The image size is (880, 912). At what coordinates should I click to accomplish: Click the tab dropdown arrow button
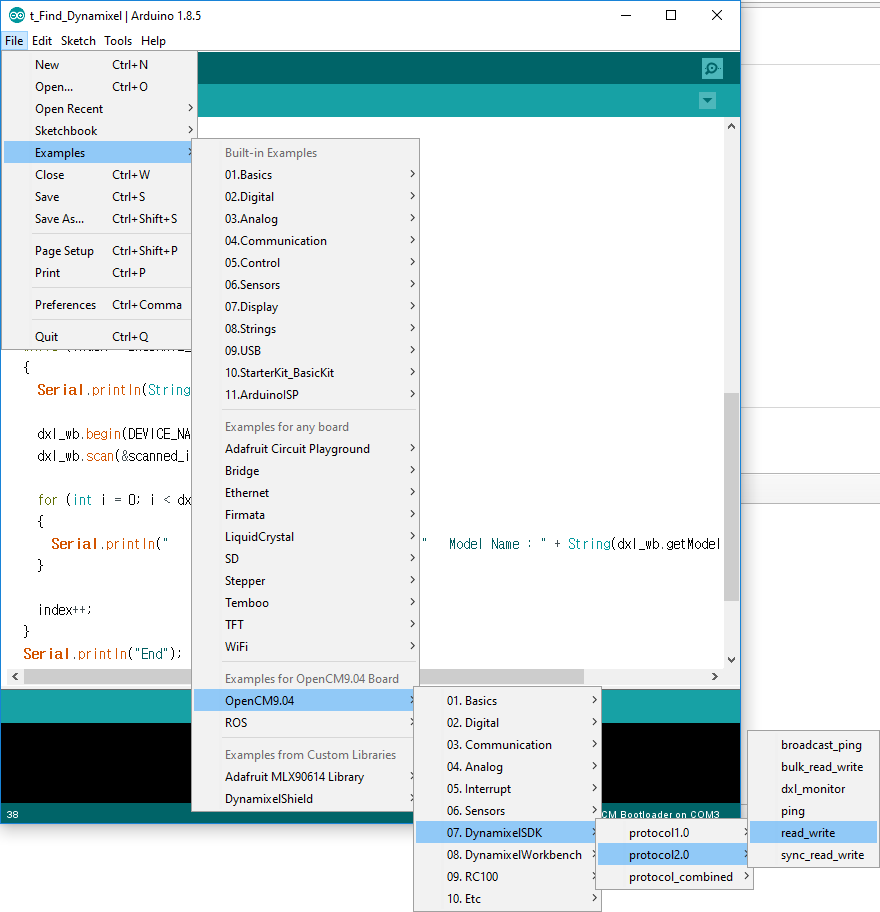click(x=707, y=101)
